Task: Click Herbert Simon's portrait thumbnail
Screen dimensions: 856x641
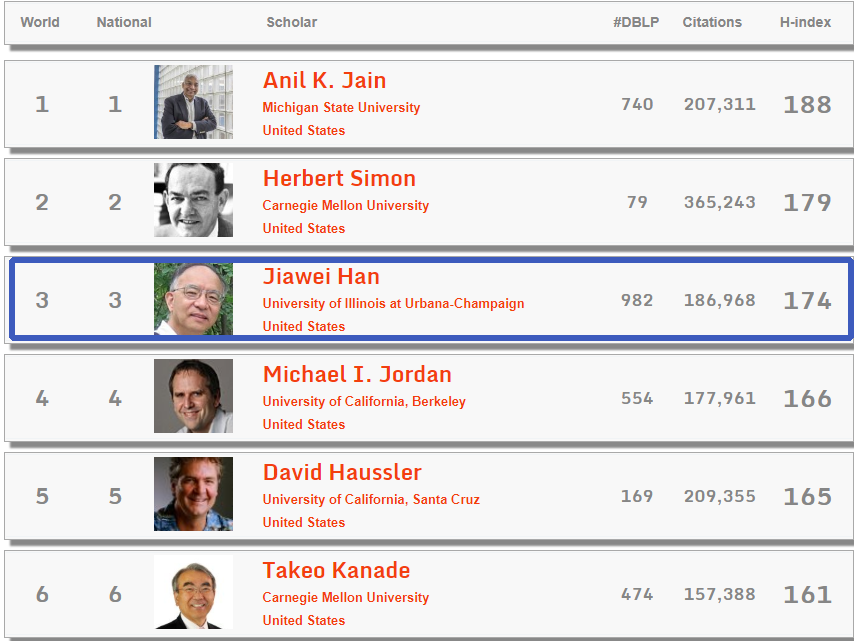Action: (x=193, y=200)
